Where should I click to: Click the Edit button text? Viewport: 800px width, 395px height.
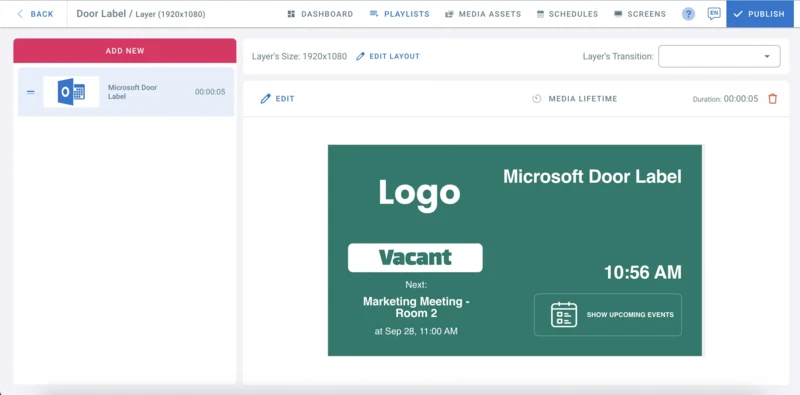tap(285, 99)
